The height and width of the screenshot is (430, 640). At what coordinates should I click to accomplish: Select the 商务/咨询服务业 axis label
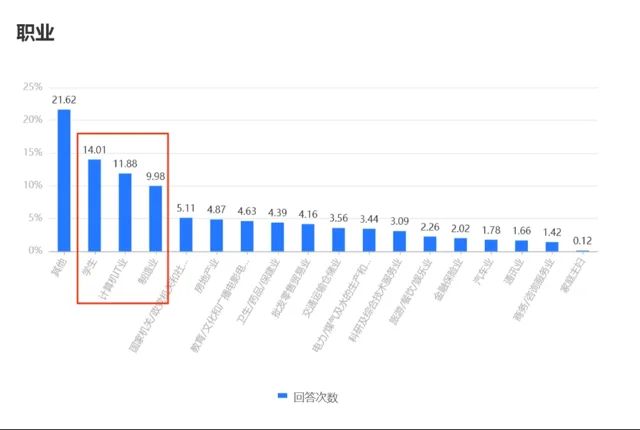coord(534,290)
